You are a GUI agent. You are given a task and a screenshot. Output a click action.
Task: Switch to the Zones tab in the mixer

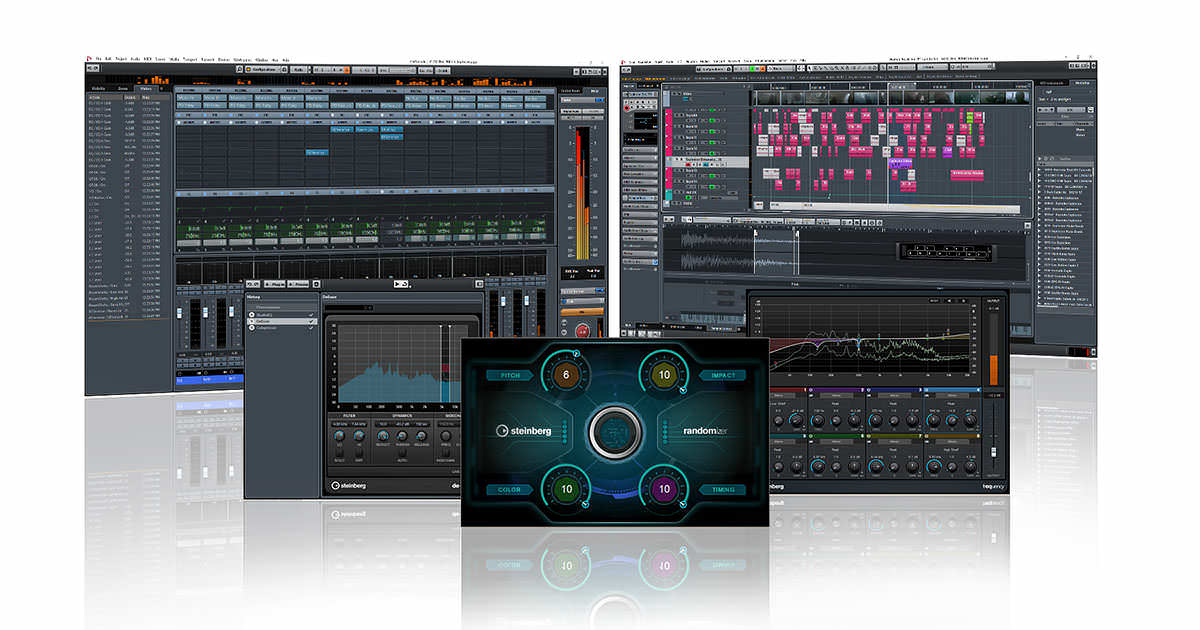pos(124,88)
